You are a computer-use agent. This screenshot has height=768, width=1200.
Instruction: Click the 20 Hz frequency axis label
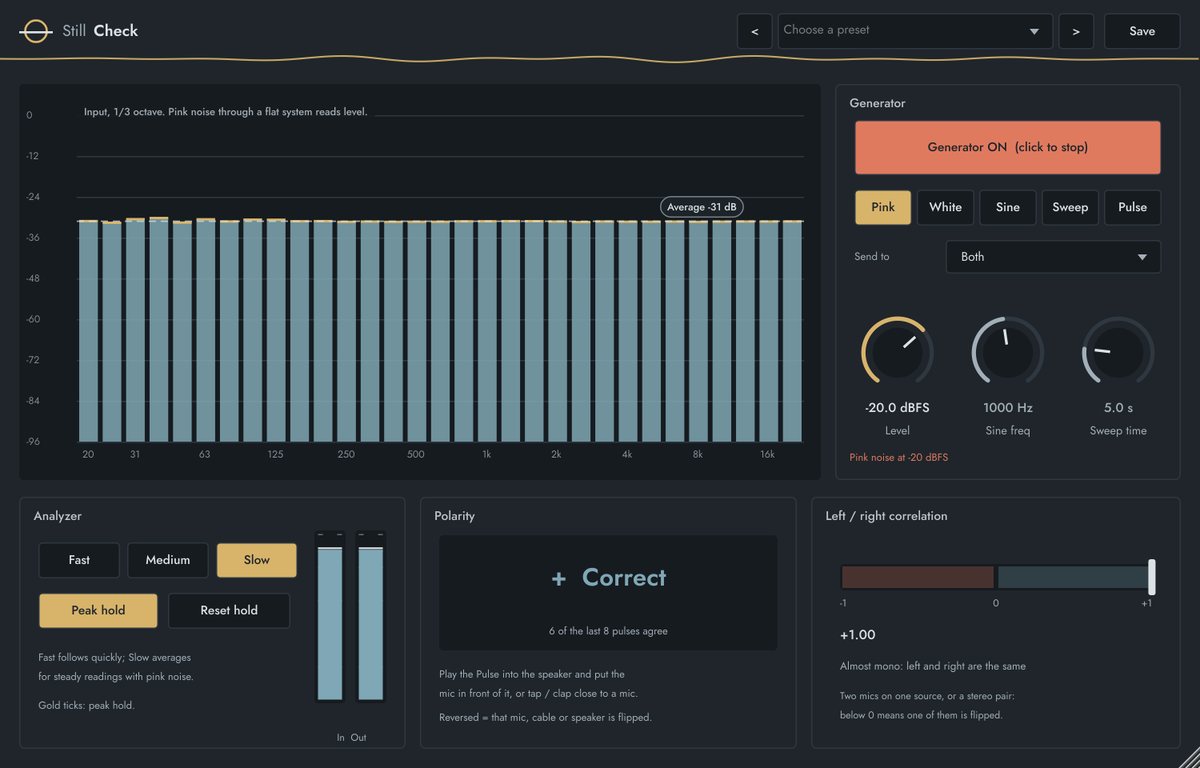click(x=88, y=454)
